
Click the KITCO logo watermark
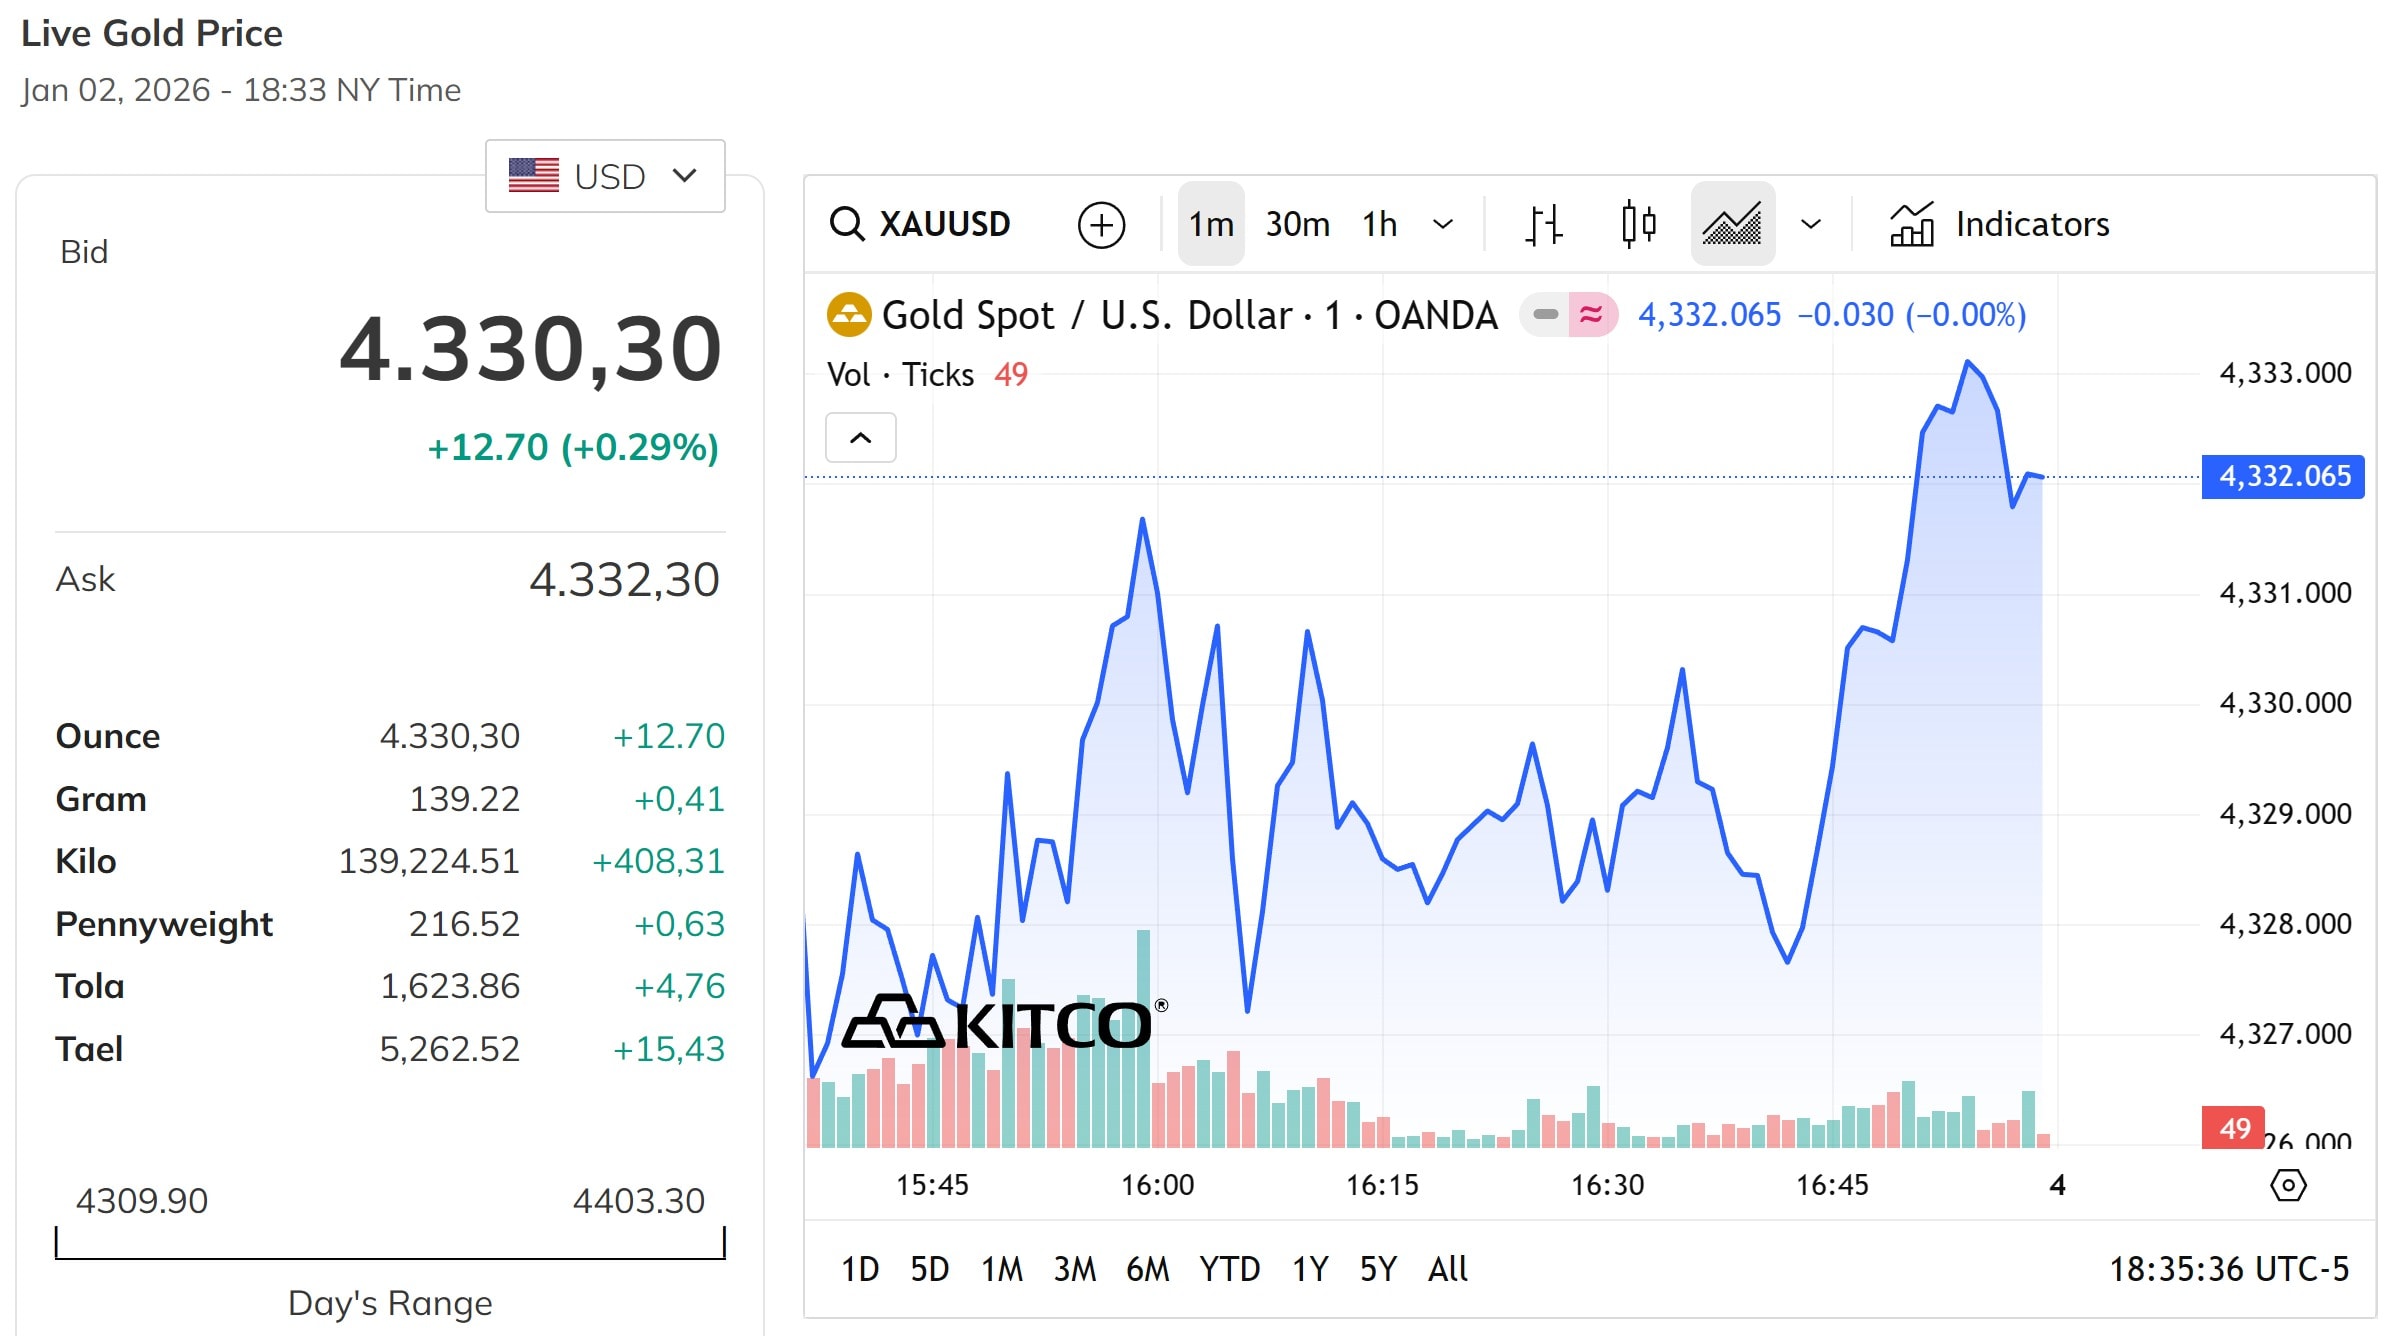[1000, 1022]
